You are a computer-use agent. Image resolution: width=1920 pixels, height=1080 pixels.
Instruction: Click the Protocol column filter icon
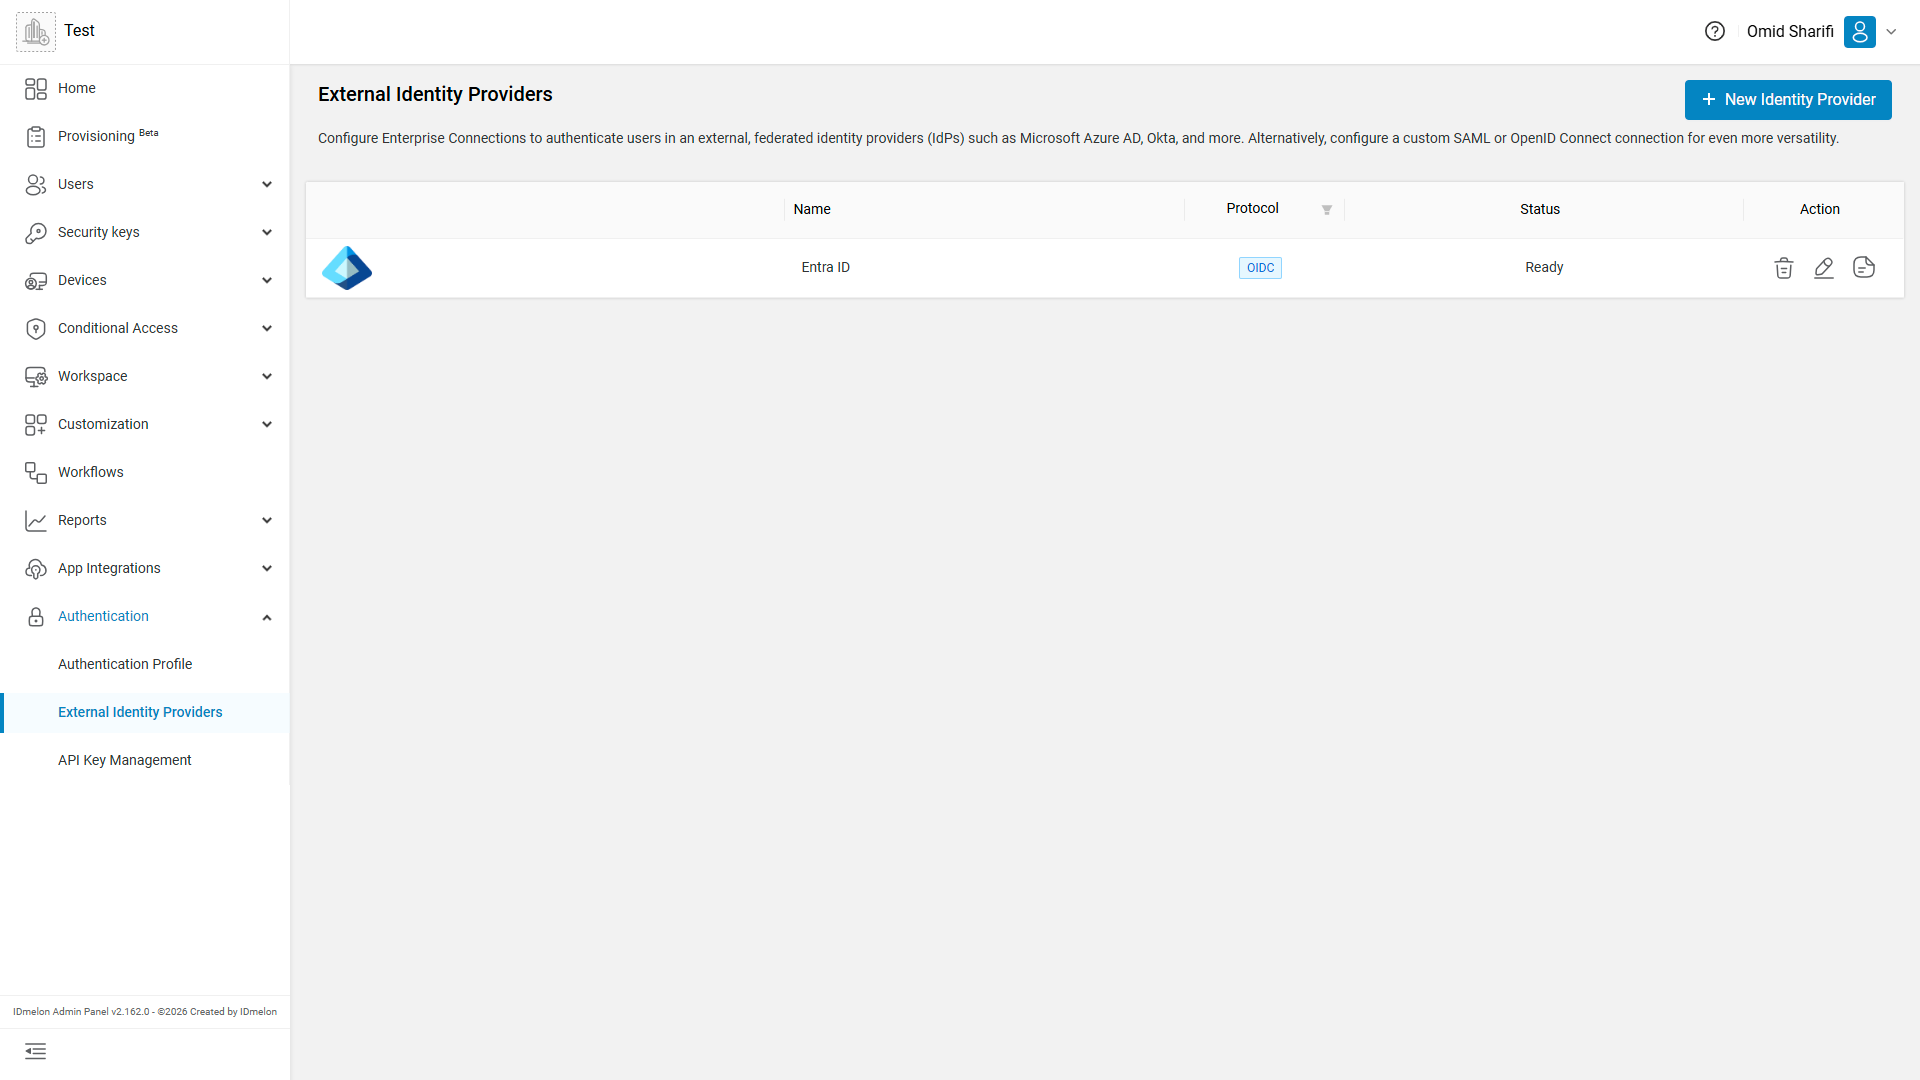[1327, 210]
